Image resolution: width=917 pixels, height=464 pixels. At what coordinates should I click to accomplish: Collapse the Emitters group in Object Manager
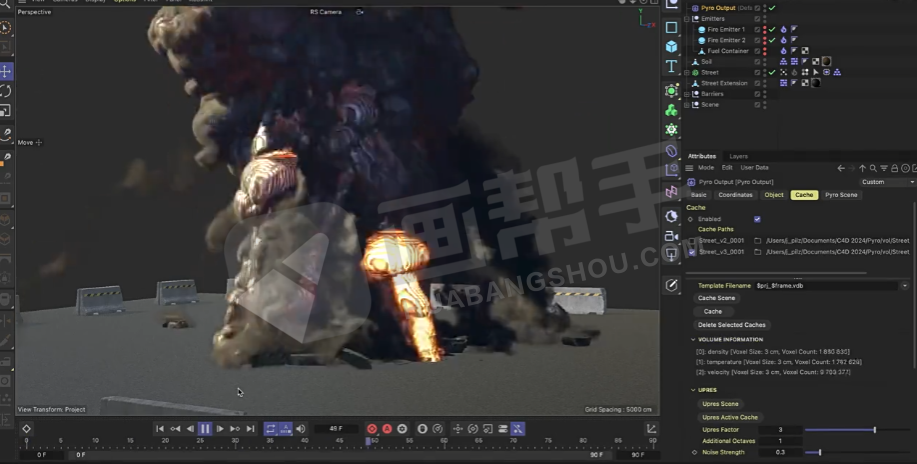pyautogui.click(x=687, y=19)
